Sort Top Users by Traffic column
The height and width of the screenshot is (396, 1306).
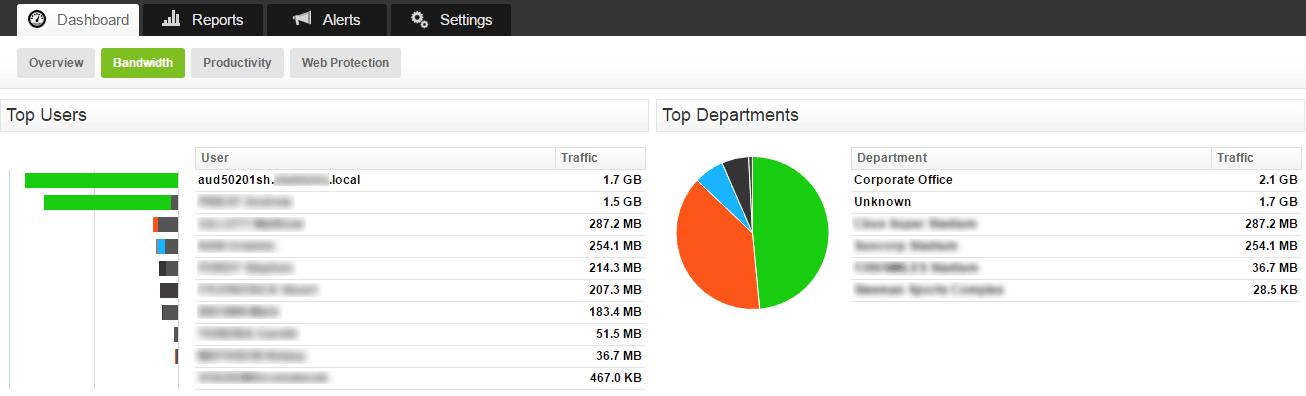[x=600, y=158]
